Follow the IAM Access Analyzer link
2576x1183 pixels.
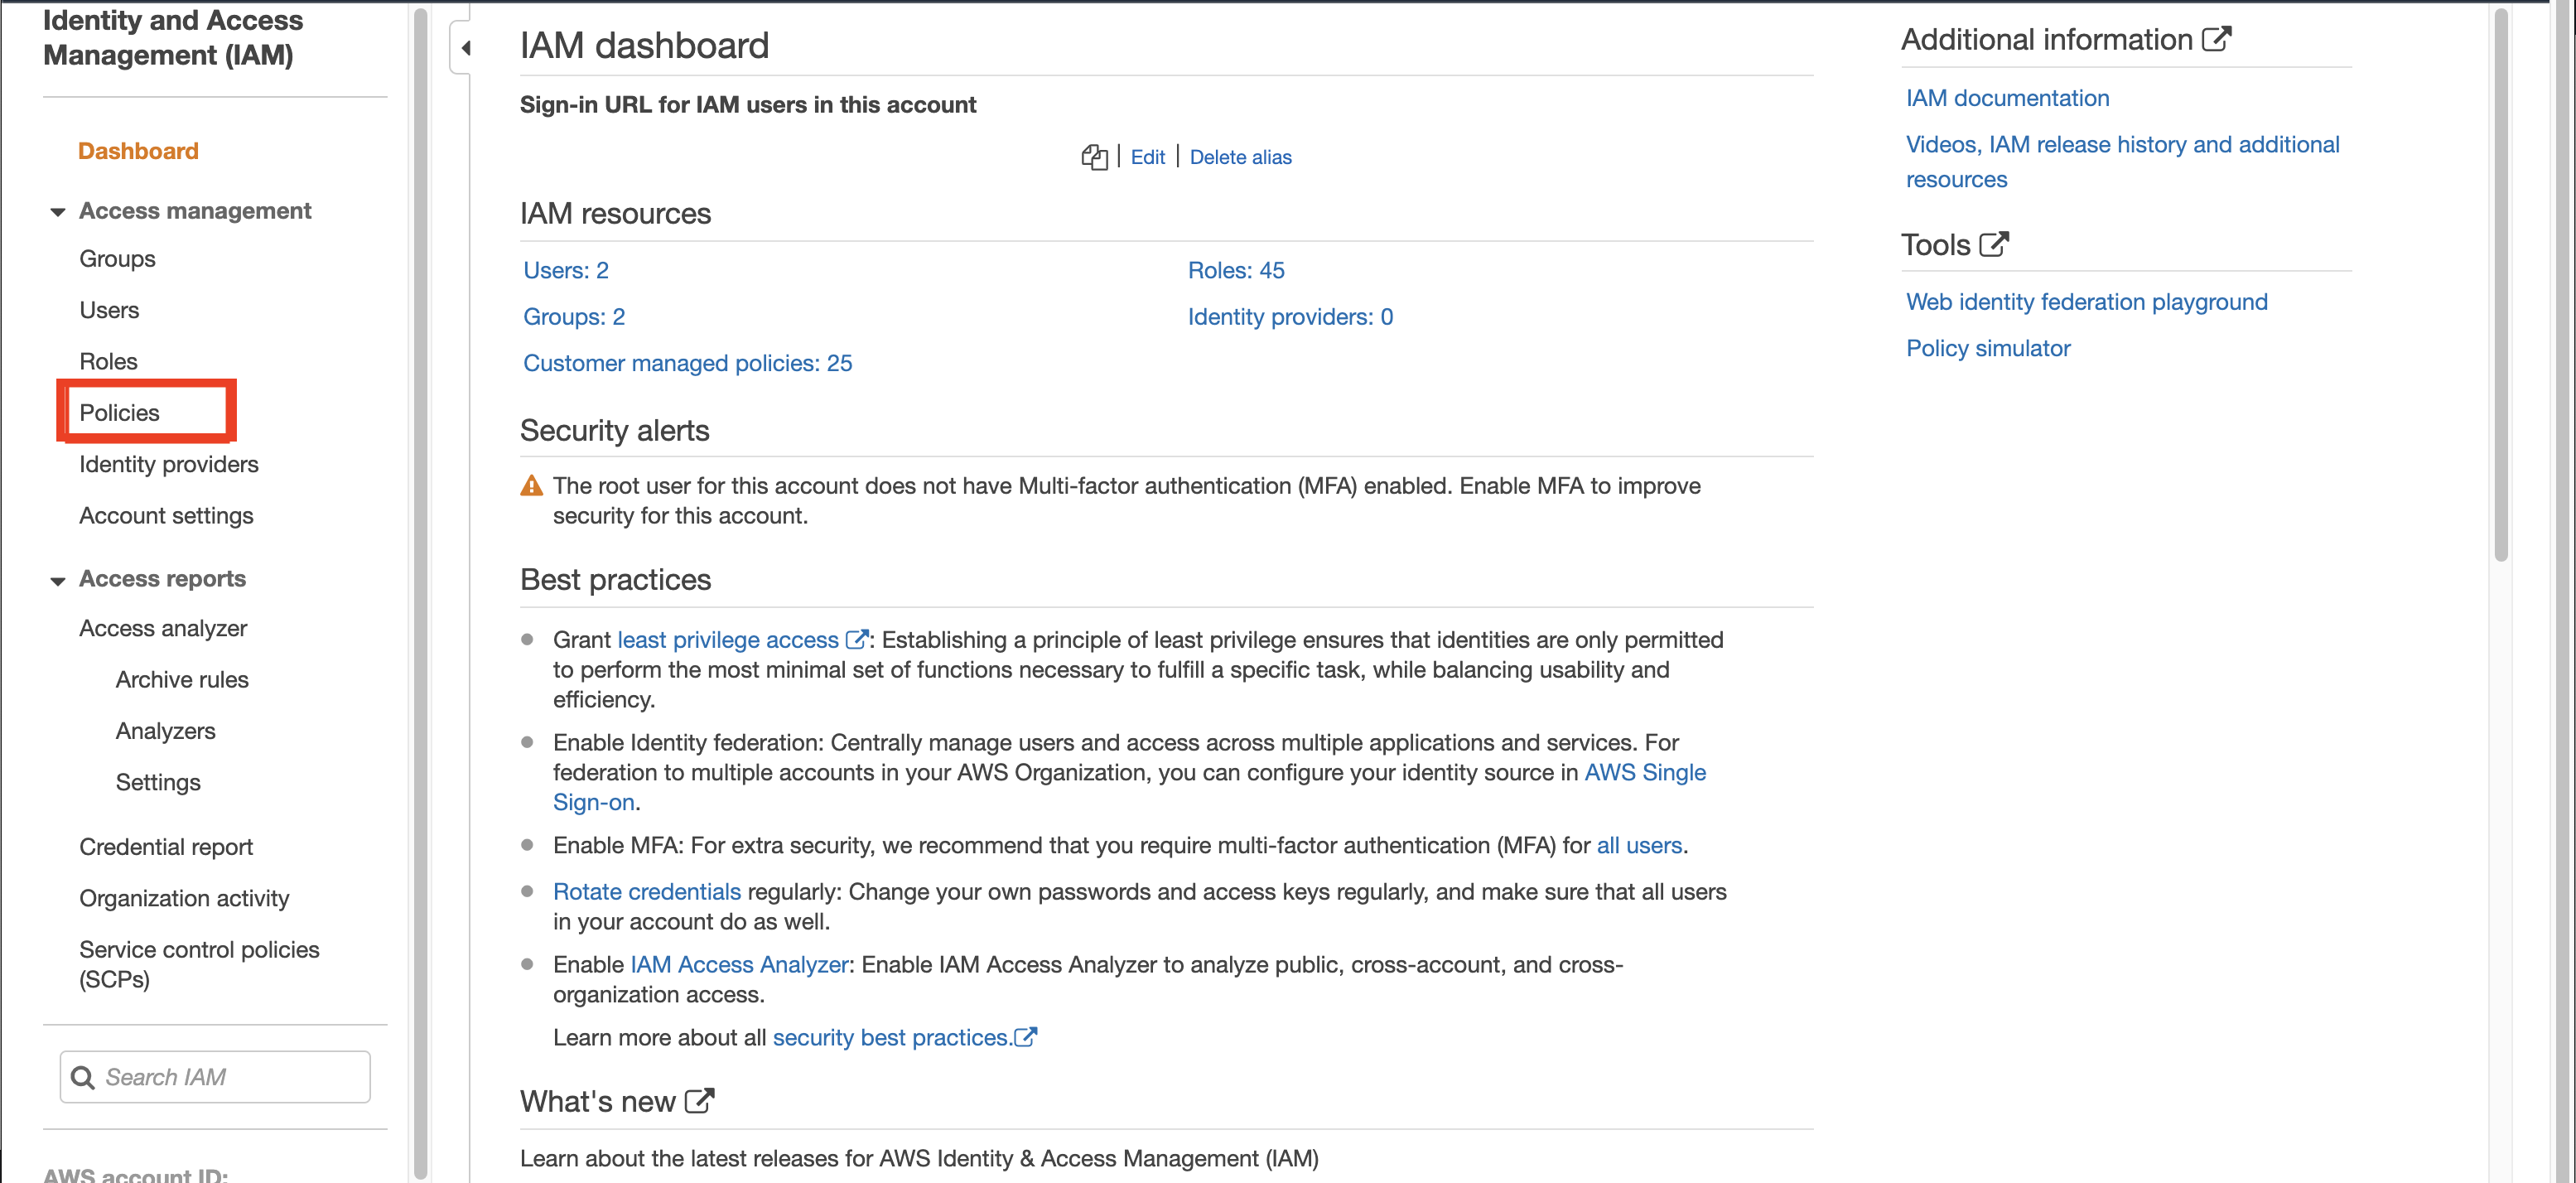click(x=739, y=965)
